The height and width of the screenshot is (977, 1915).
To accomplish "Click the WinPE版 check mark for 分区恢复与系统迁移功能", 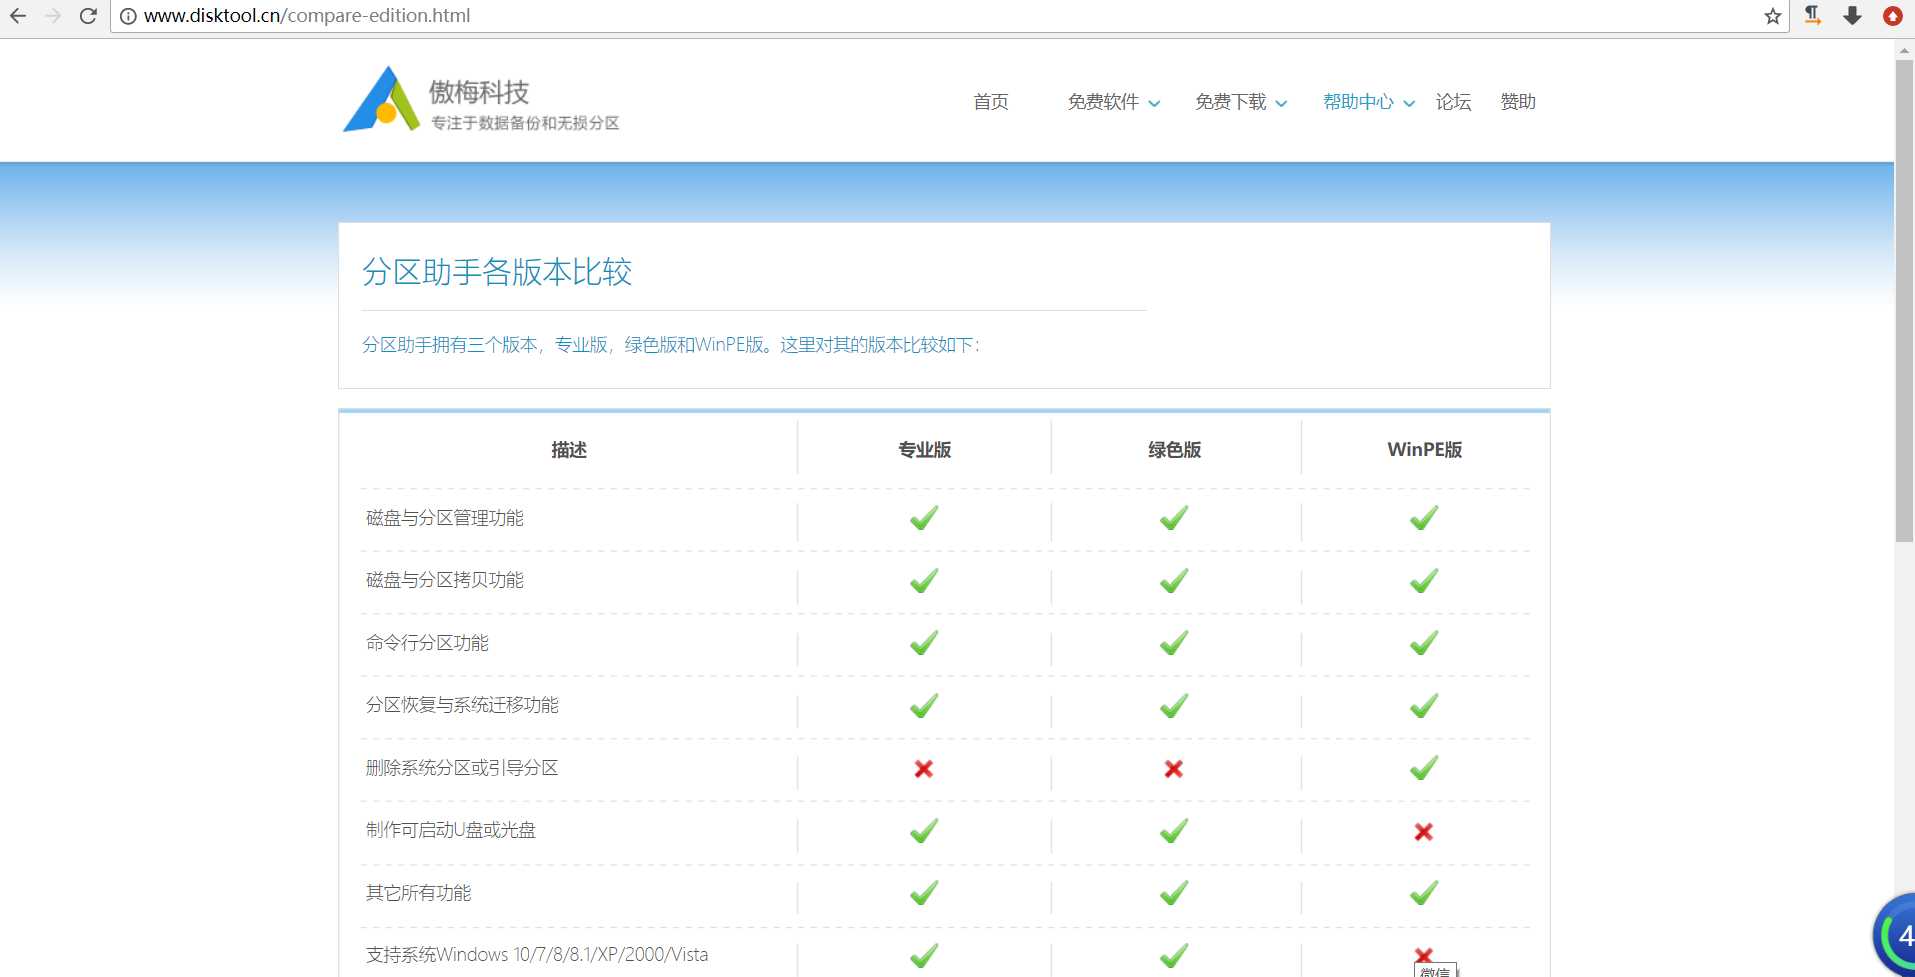I will coord(1424,706).
